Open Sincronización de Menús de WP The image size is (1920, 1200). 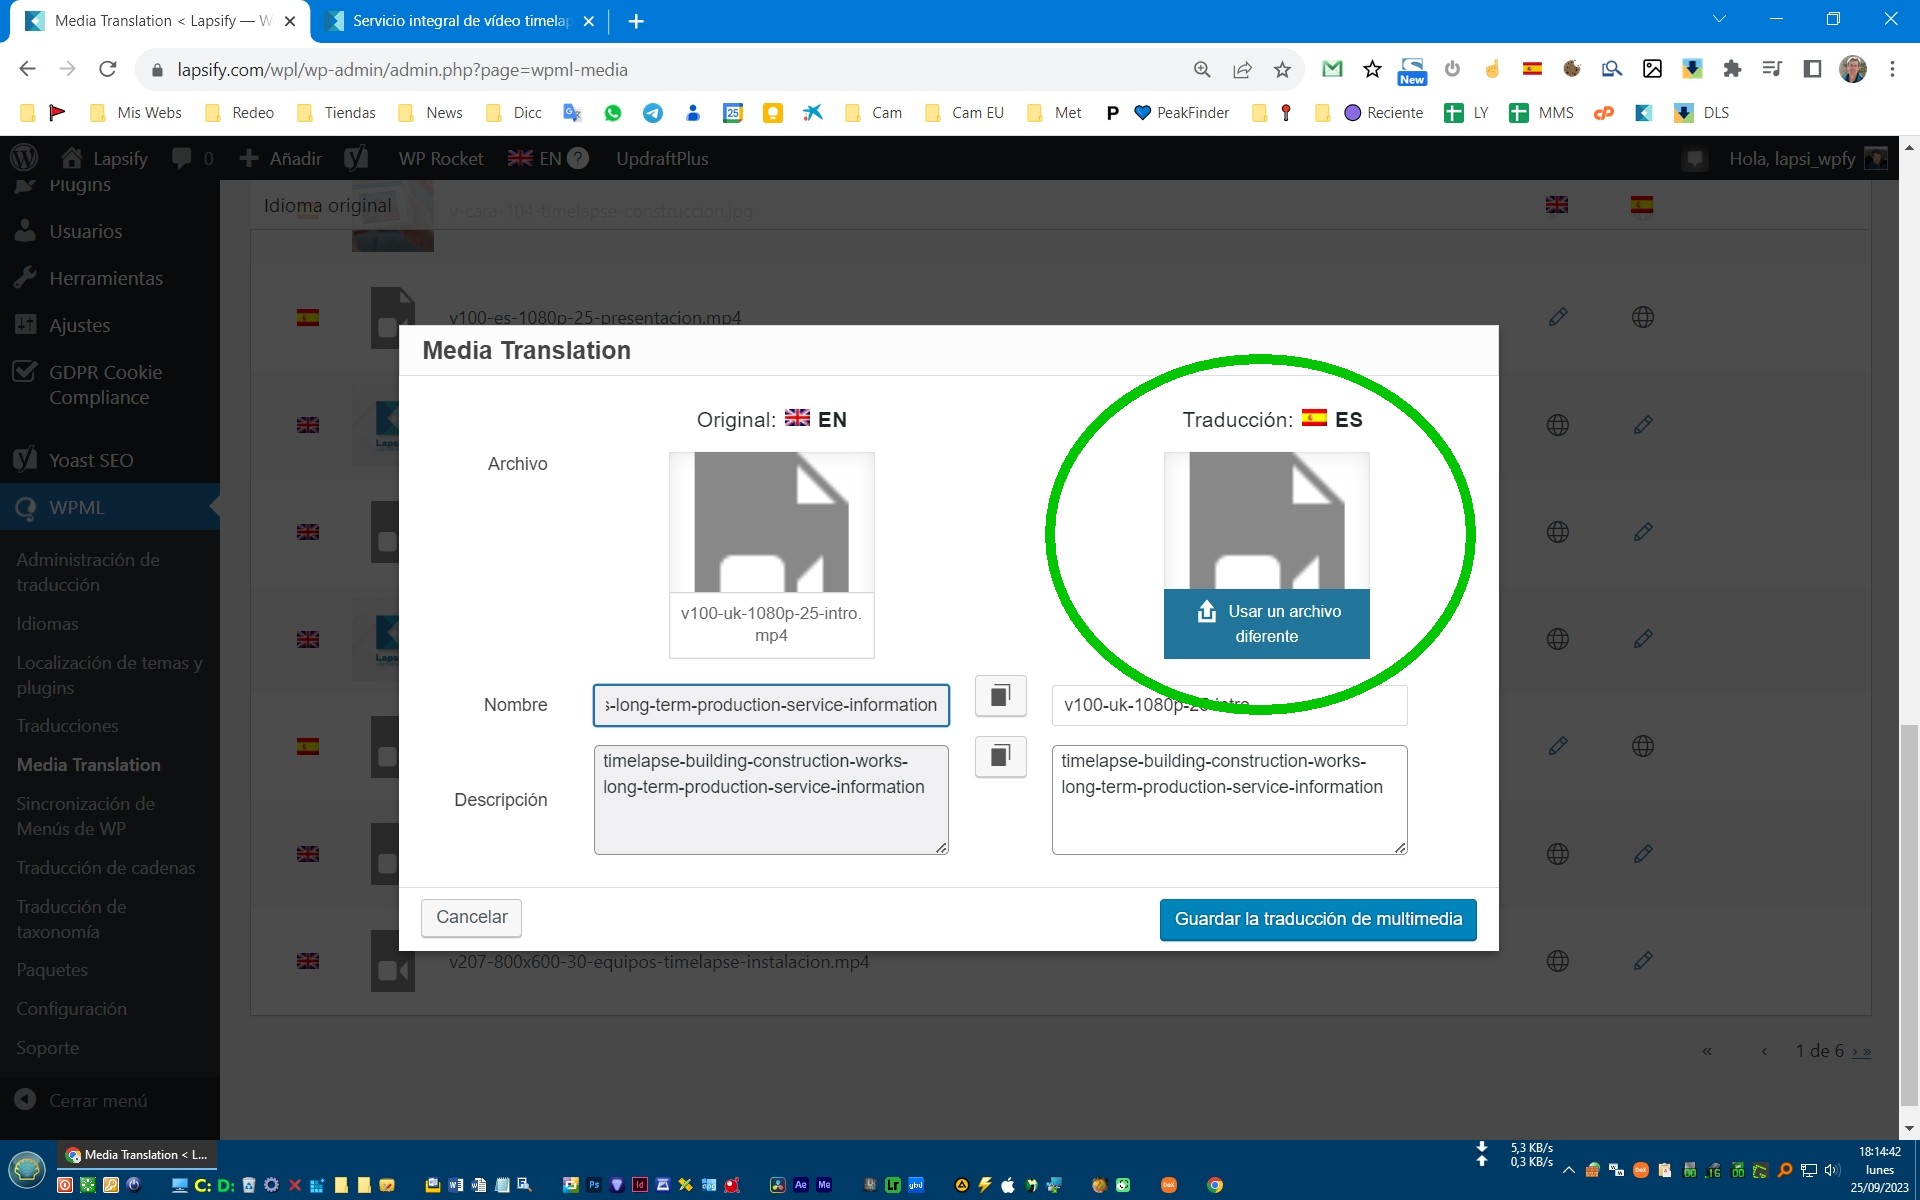coord(86,816)
